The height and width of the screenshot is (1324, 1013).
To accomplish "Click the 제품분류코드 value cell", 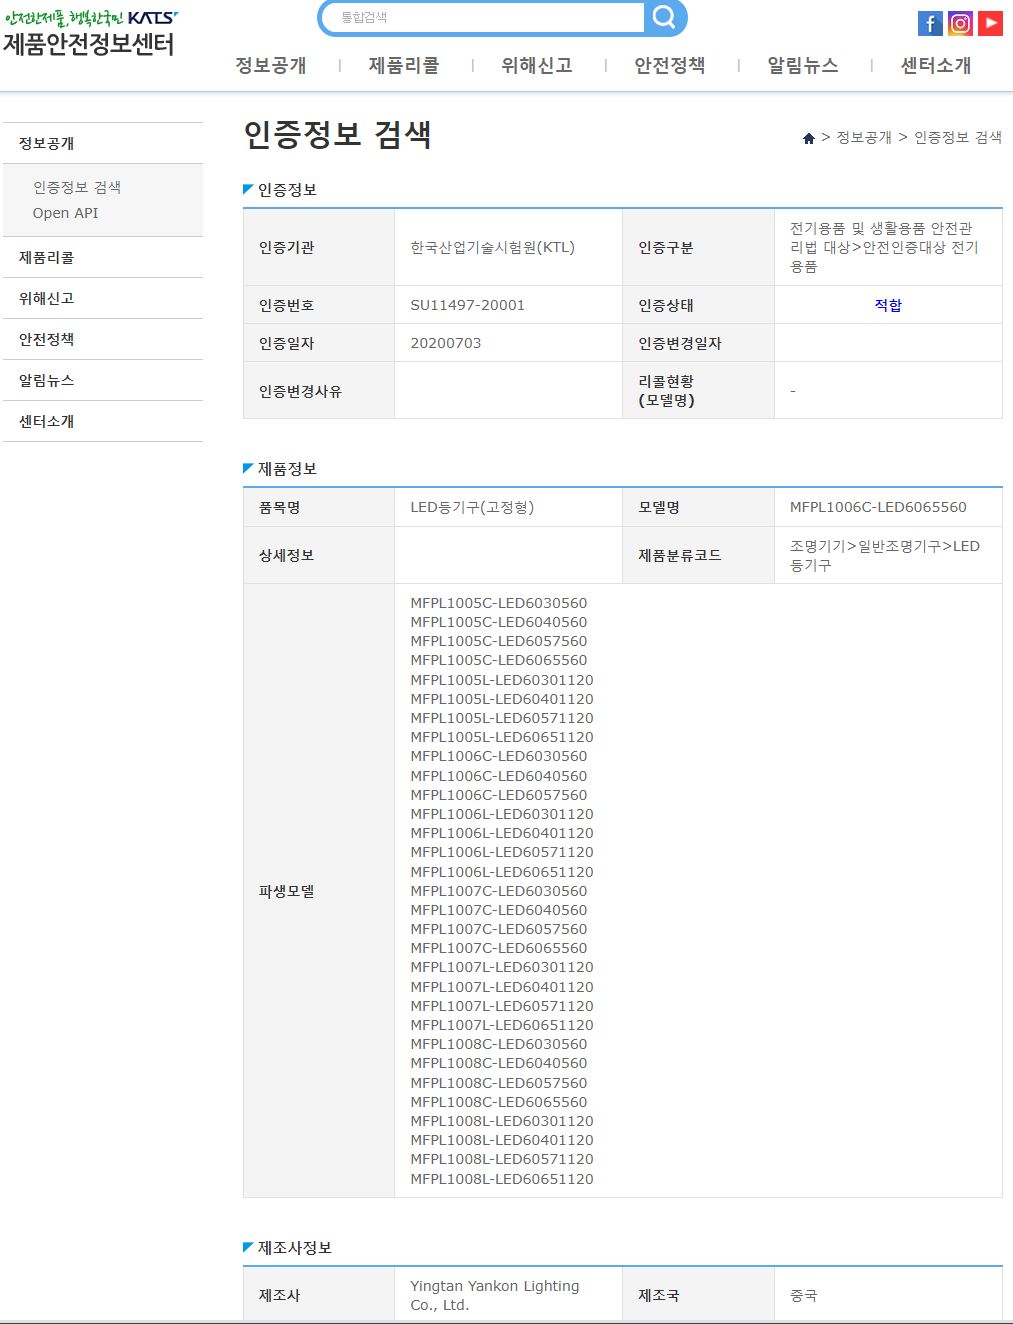I will click(888, 555).
